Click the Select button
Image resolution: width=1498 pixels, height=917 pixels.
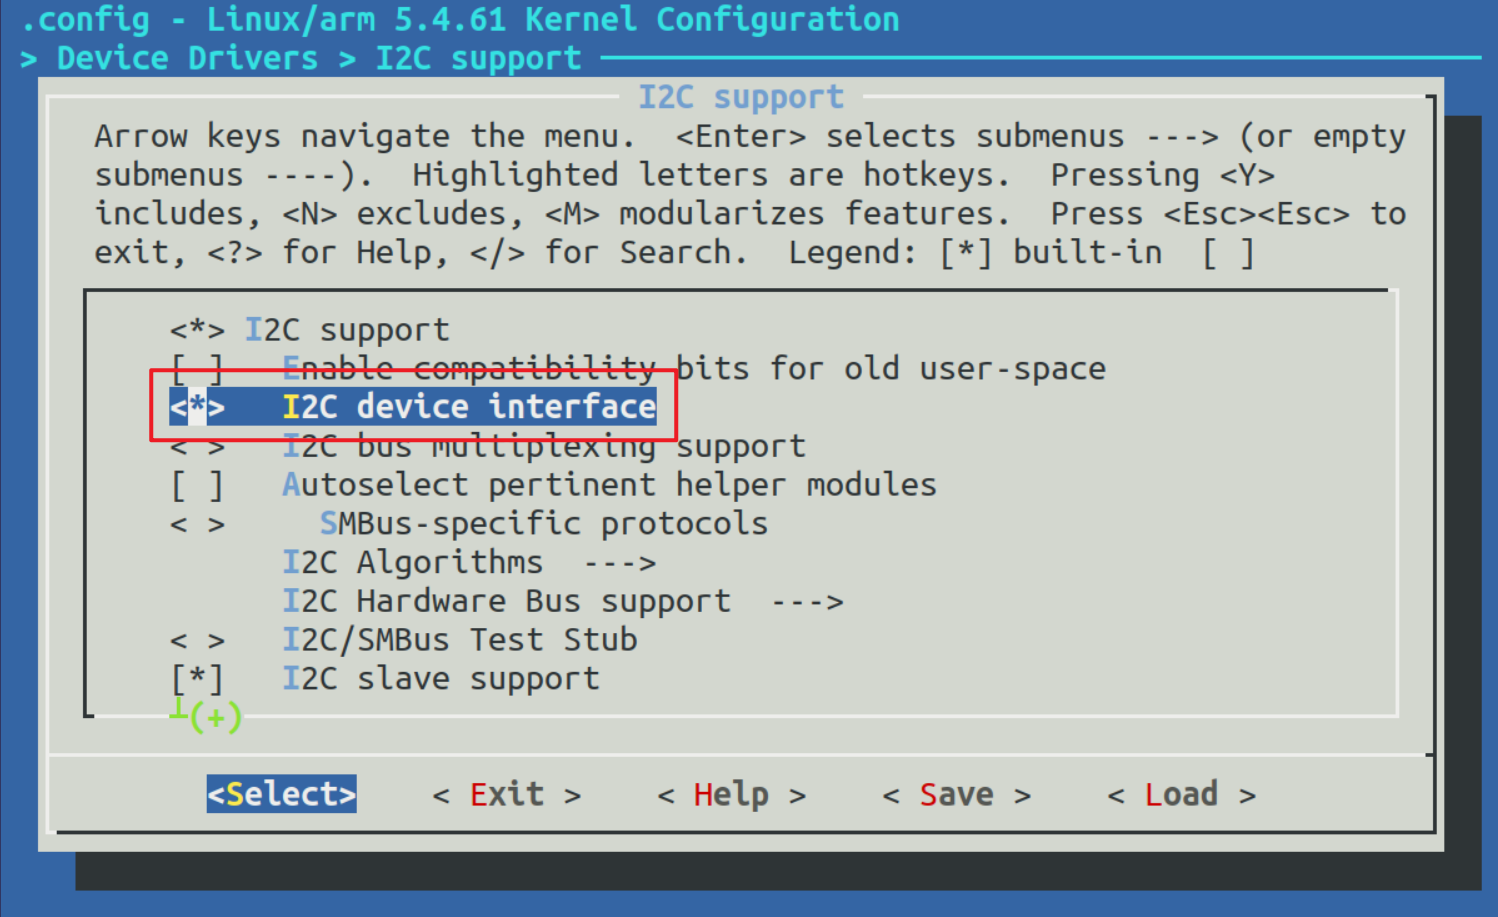[x=281, y=794]
